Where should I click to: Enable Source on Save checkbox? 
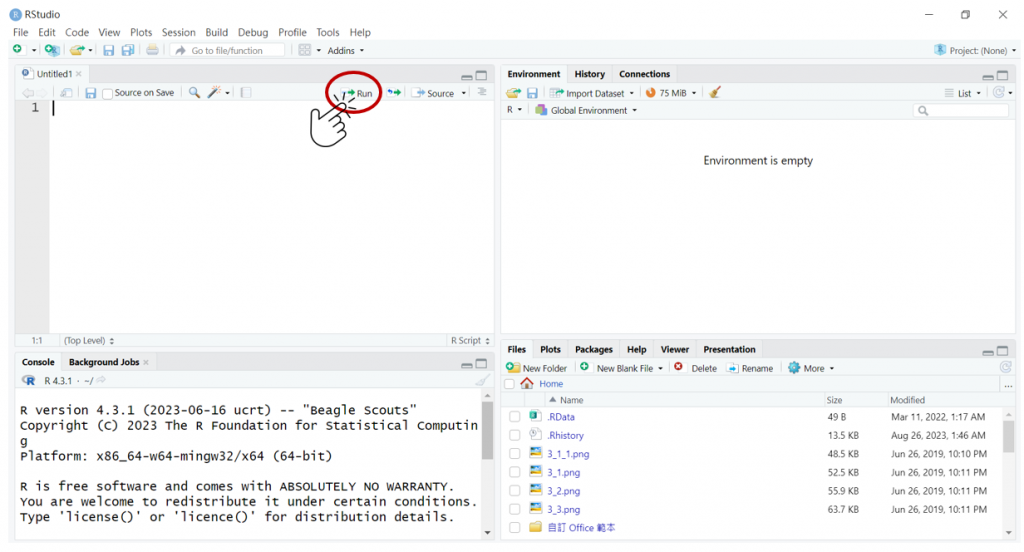[x=108, y=93]
